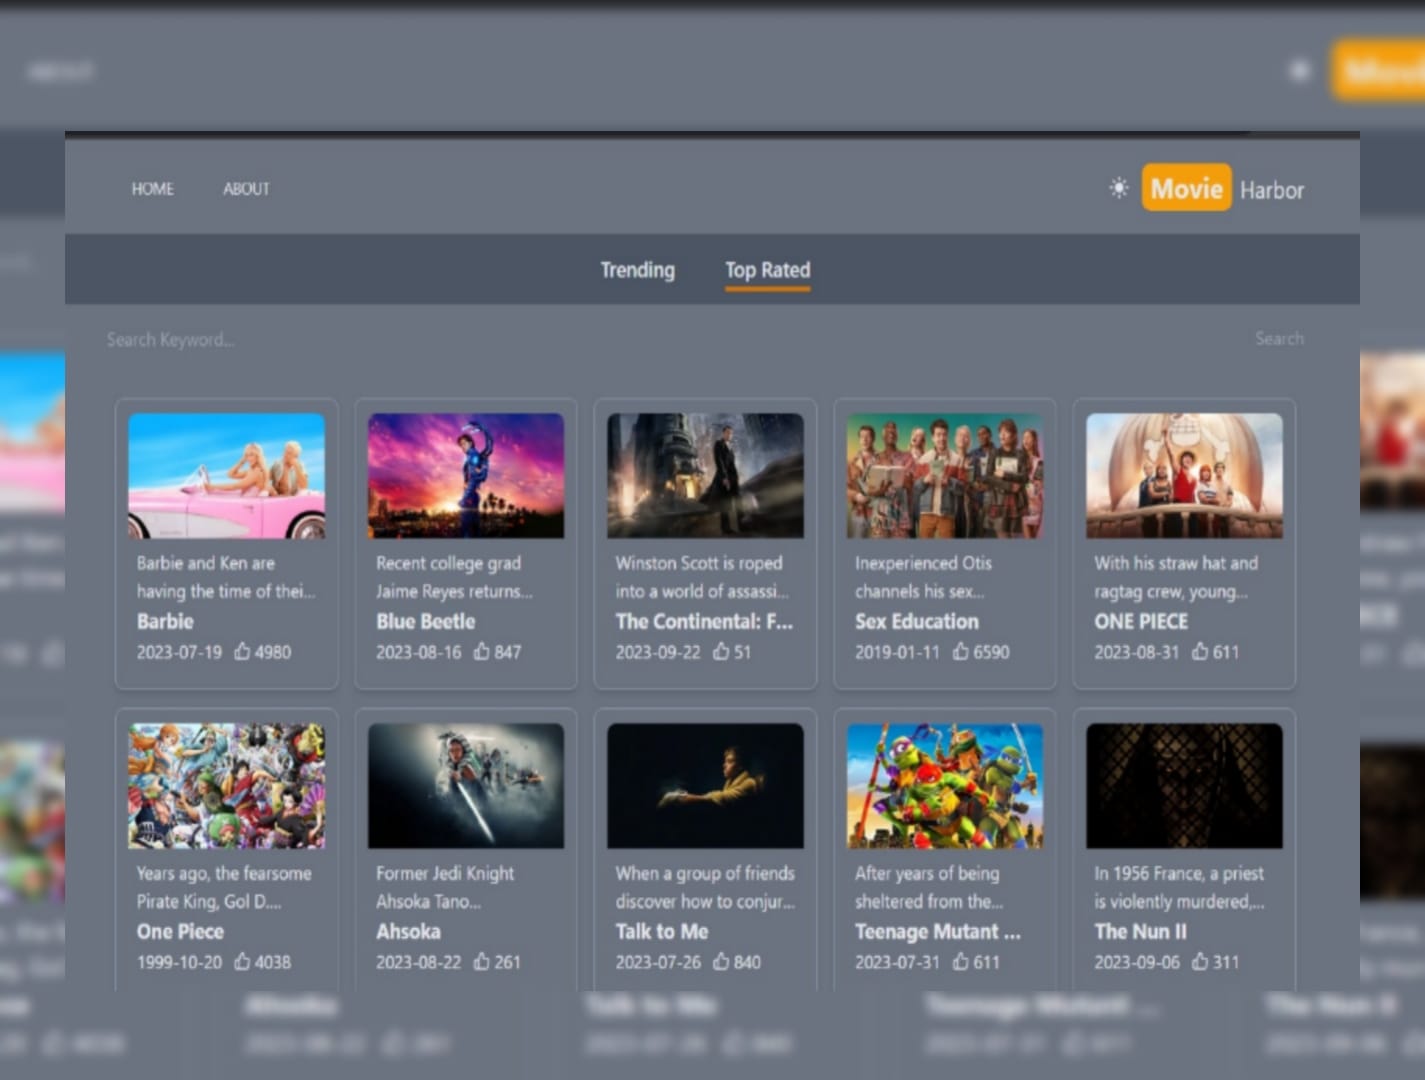Click the Search button
The image size is (1425, 1080).
pos(1279,339)
